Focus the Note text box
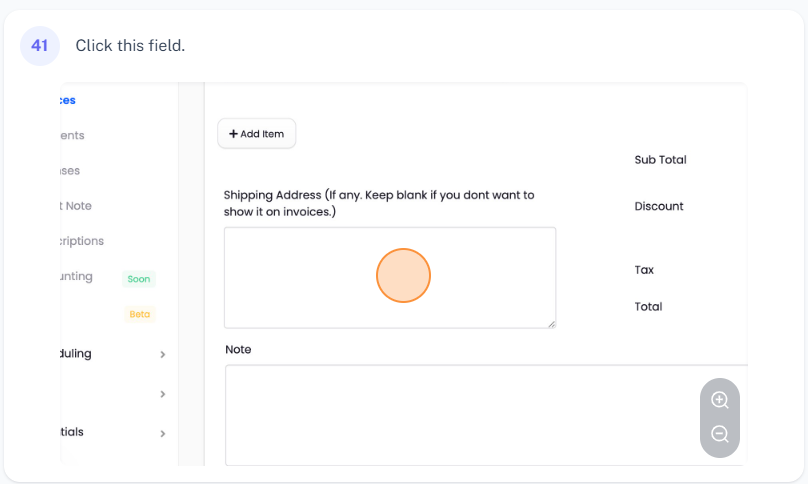The width and height of the screenshot is (808, 484). [485, 414]
